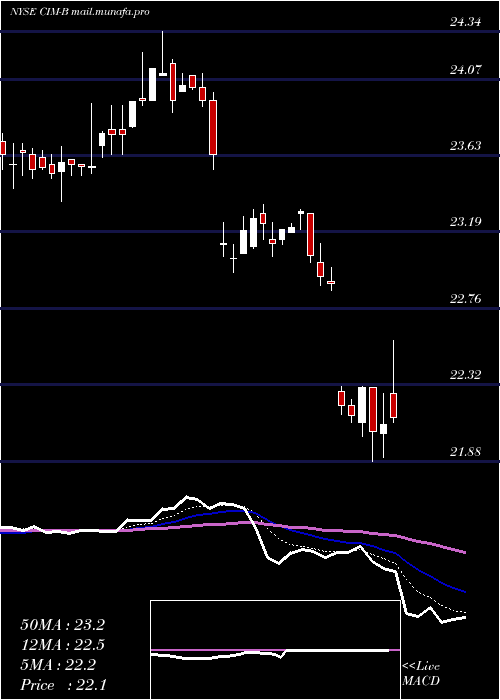The height and width of the screenshot is (700, 500).
Task: Click the Price : 22.1 readout
Action: tap(63, 685)
